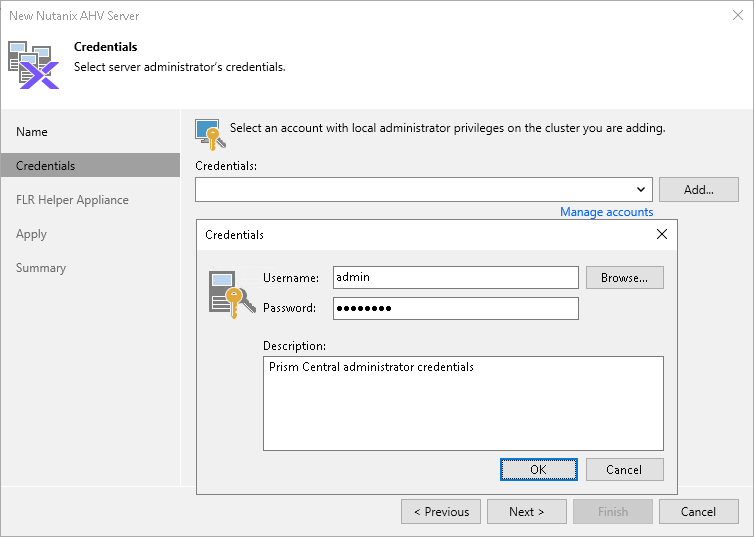Select the Credentials wizard step
Screen dimensions: 754x537
[x=45, y=166]
